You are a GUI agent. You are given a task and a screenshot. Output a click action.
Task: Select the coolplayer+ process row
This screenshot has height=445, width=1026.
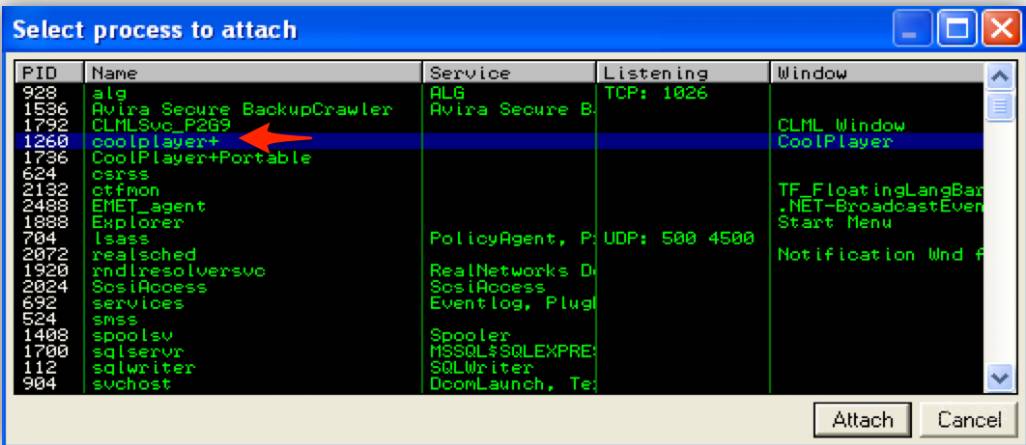pos(499,141)
